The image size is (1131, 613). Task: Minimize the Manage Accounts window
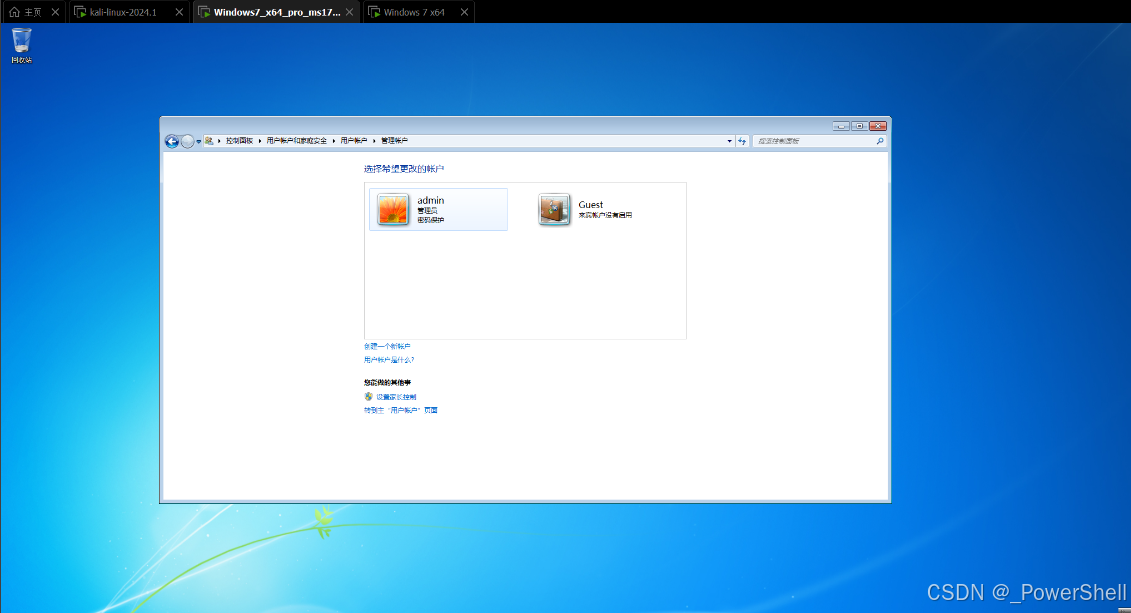point(840,126)
